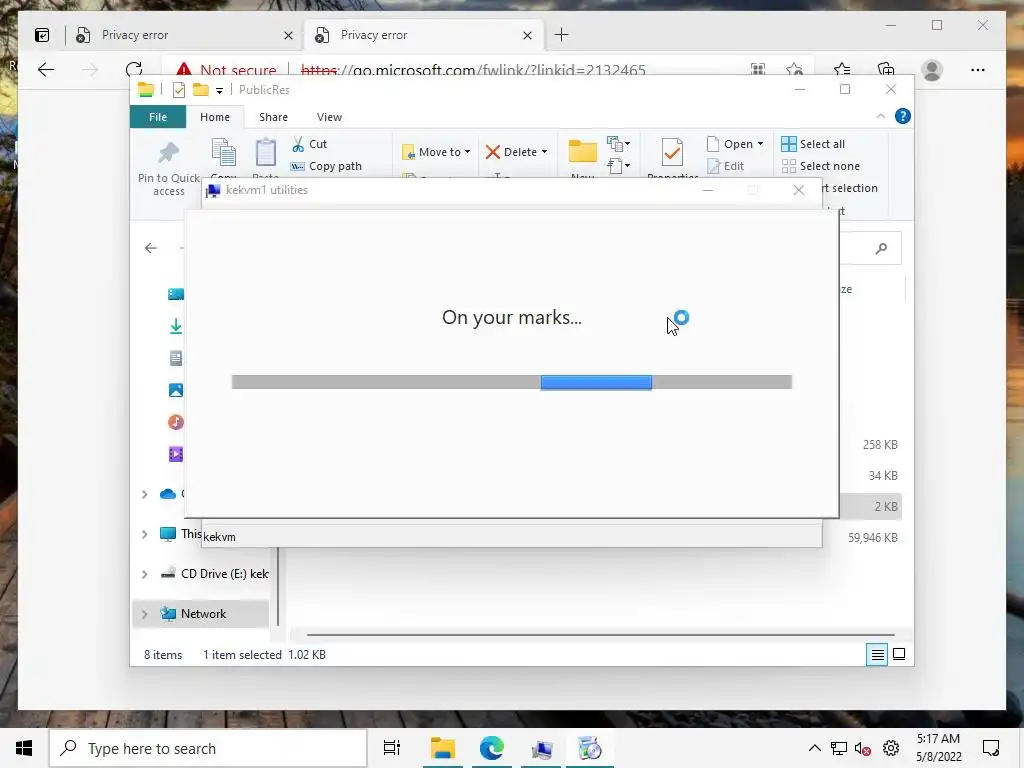This screenshot has height=768, width=1024.
Task: Click the Edge profile avatar
Action: click(932, 70)
